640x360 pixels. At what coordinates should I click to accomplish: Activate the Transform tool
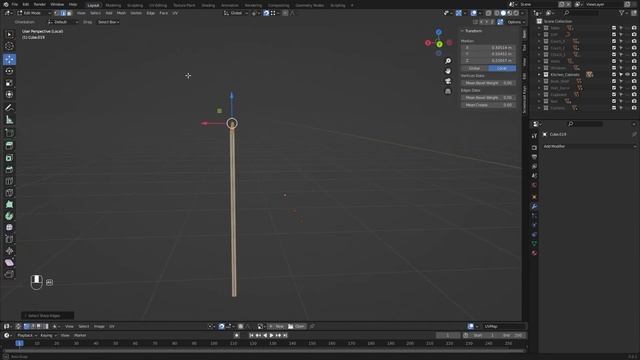click(9, 95)
